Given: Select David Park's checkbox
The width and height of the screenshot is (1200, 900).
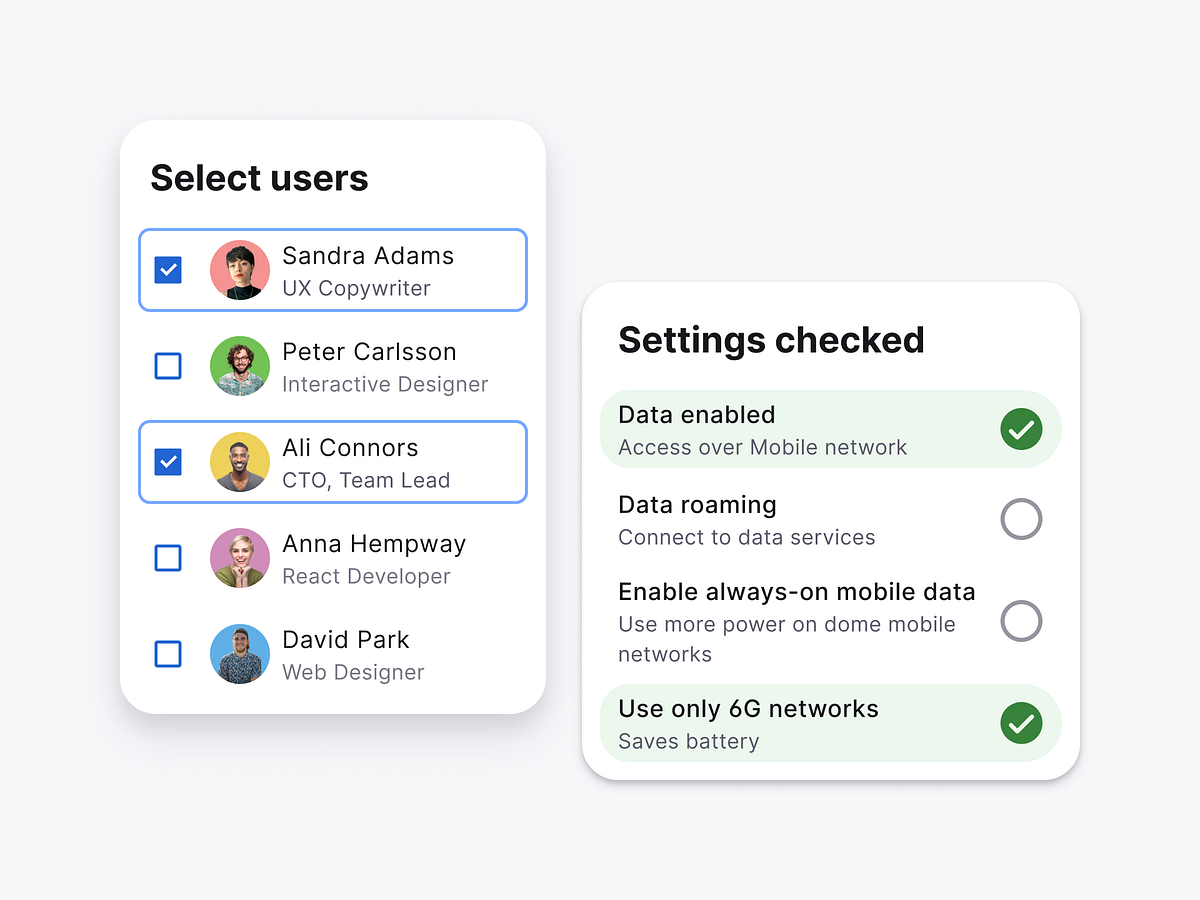Looking at the screenshot, I should [x=168, y=654].
